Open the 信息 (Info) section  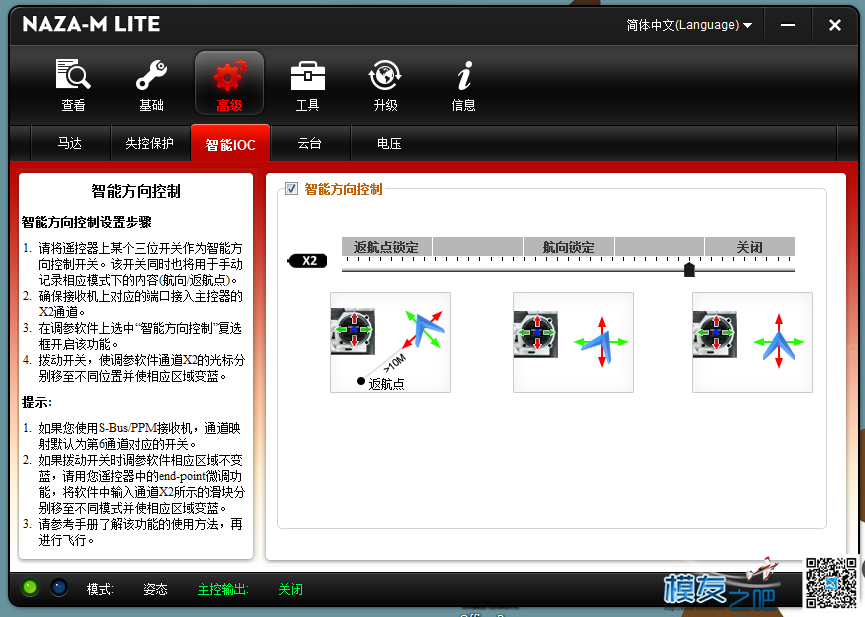(x=463, y=84)
